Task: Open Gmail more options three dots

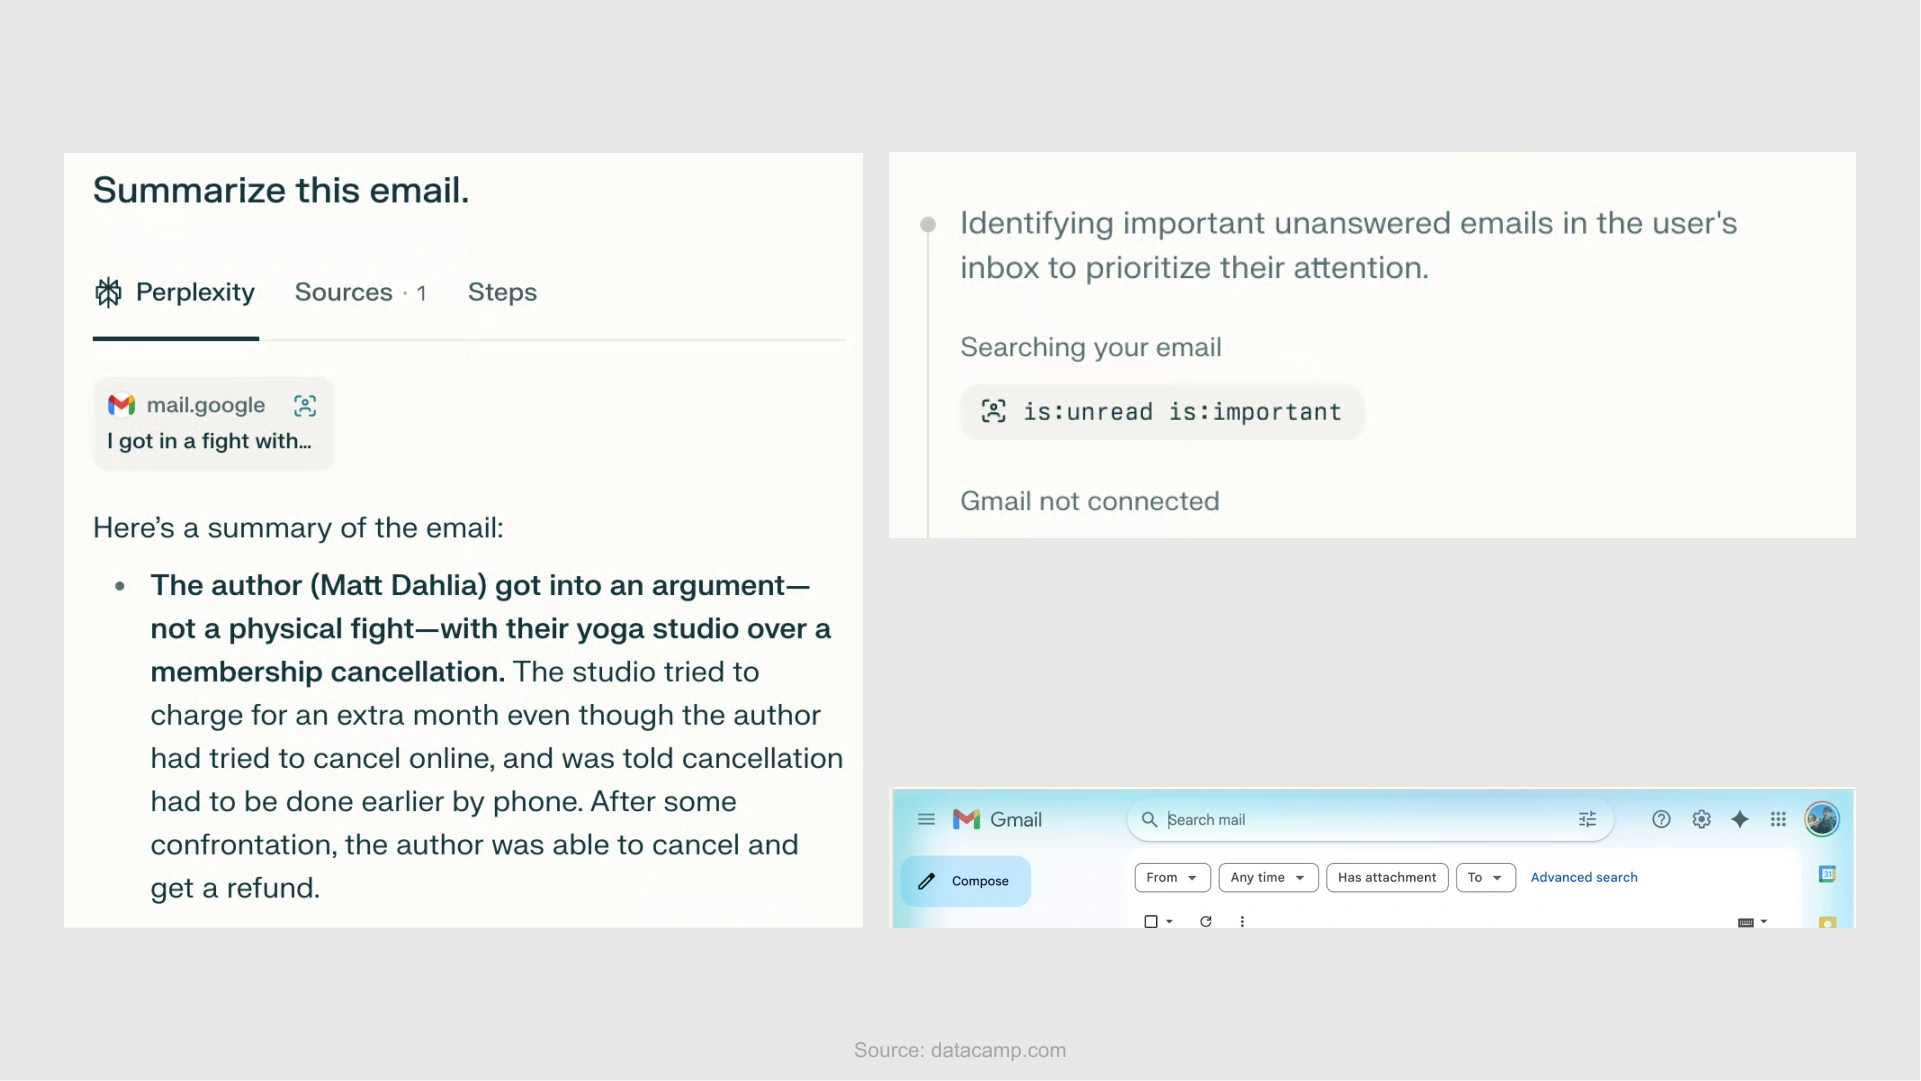Action: click(x=1242, y=922)
